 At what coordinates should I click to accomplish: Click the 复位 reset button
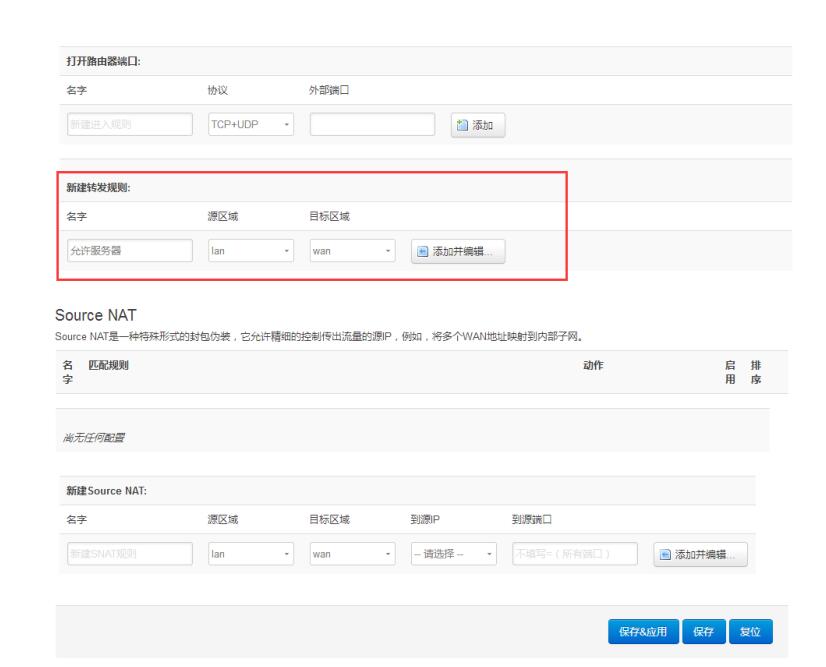[750, 632]
